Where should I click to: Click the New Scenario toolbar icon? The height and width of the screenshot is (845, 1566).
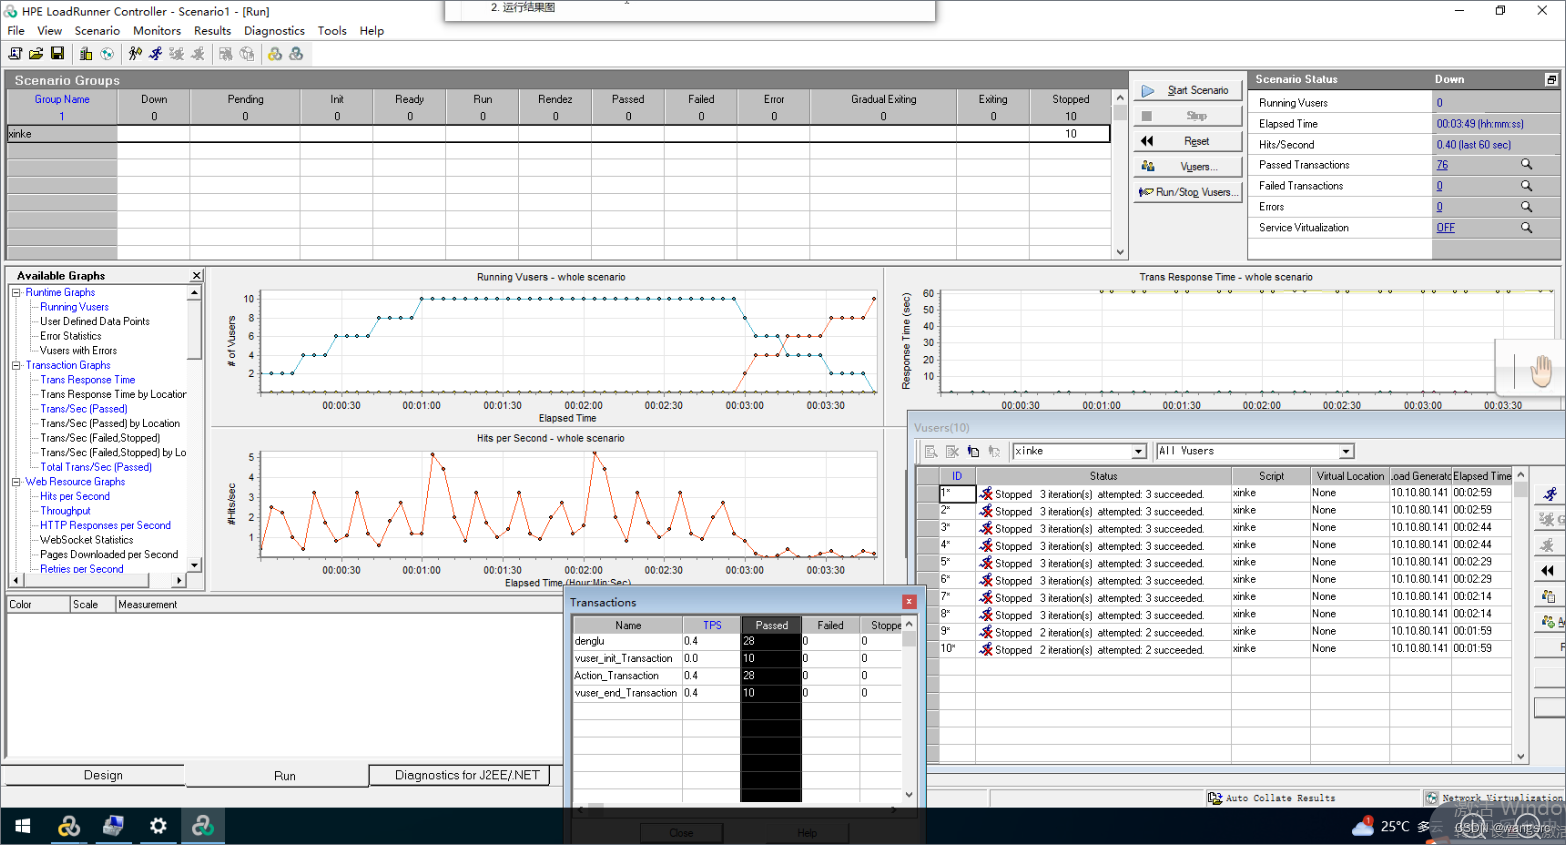click(x=15, y=54)
